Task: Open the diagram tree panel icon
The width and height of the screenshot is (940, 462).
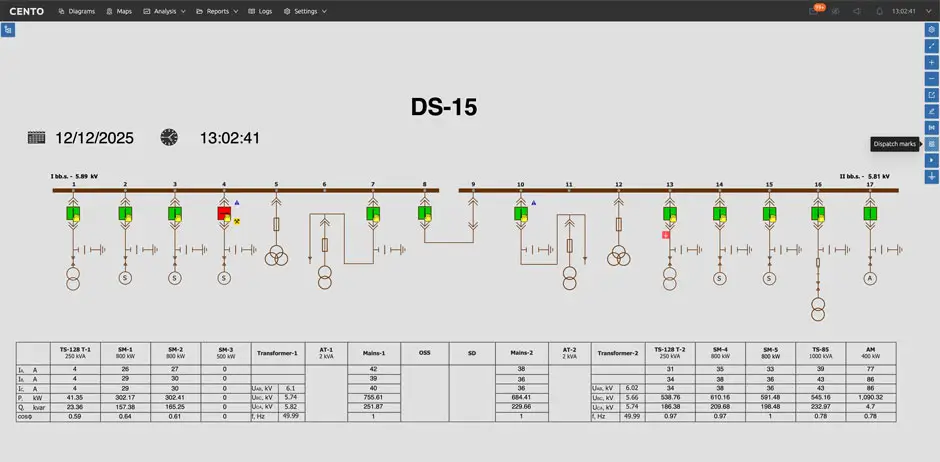Action: [8, 30]
